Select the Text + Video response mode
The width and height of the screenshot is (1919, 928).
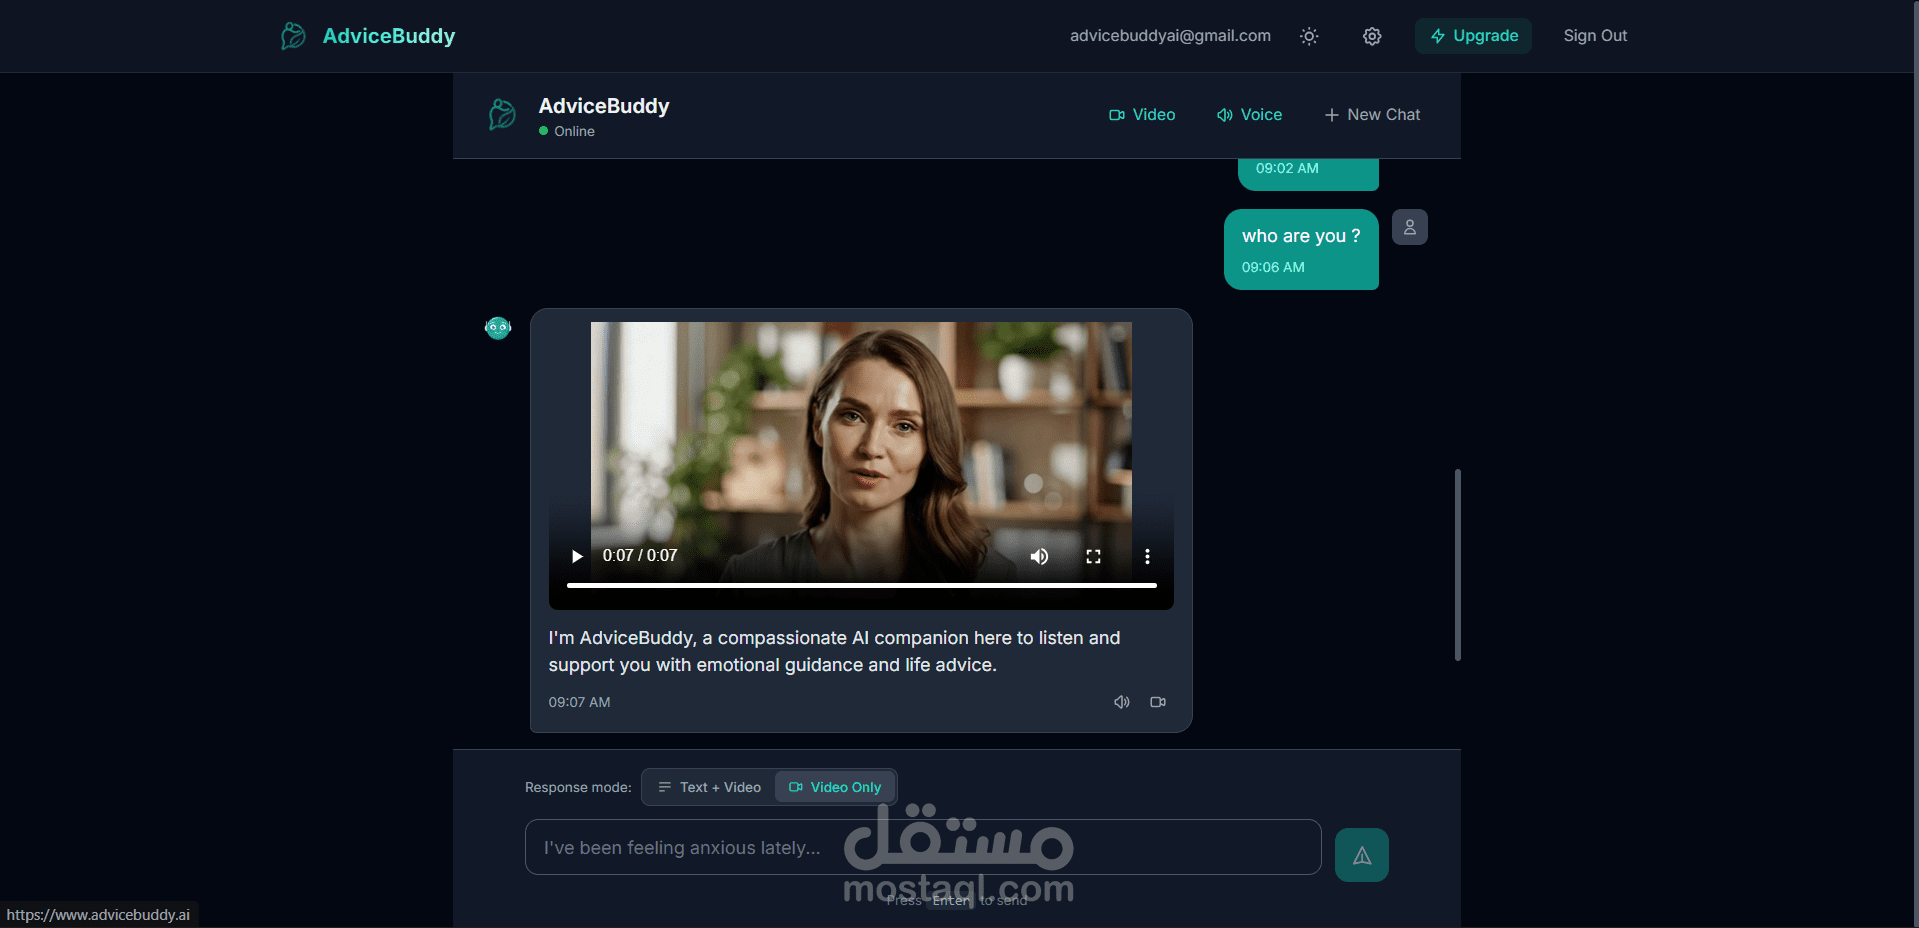coord(709,787)
